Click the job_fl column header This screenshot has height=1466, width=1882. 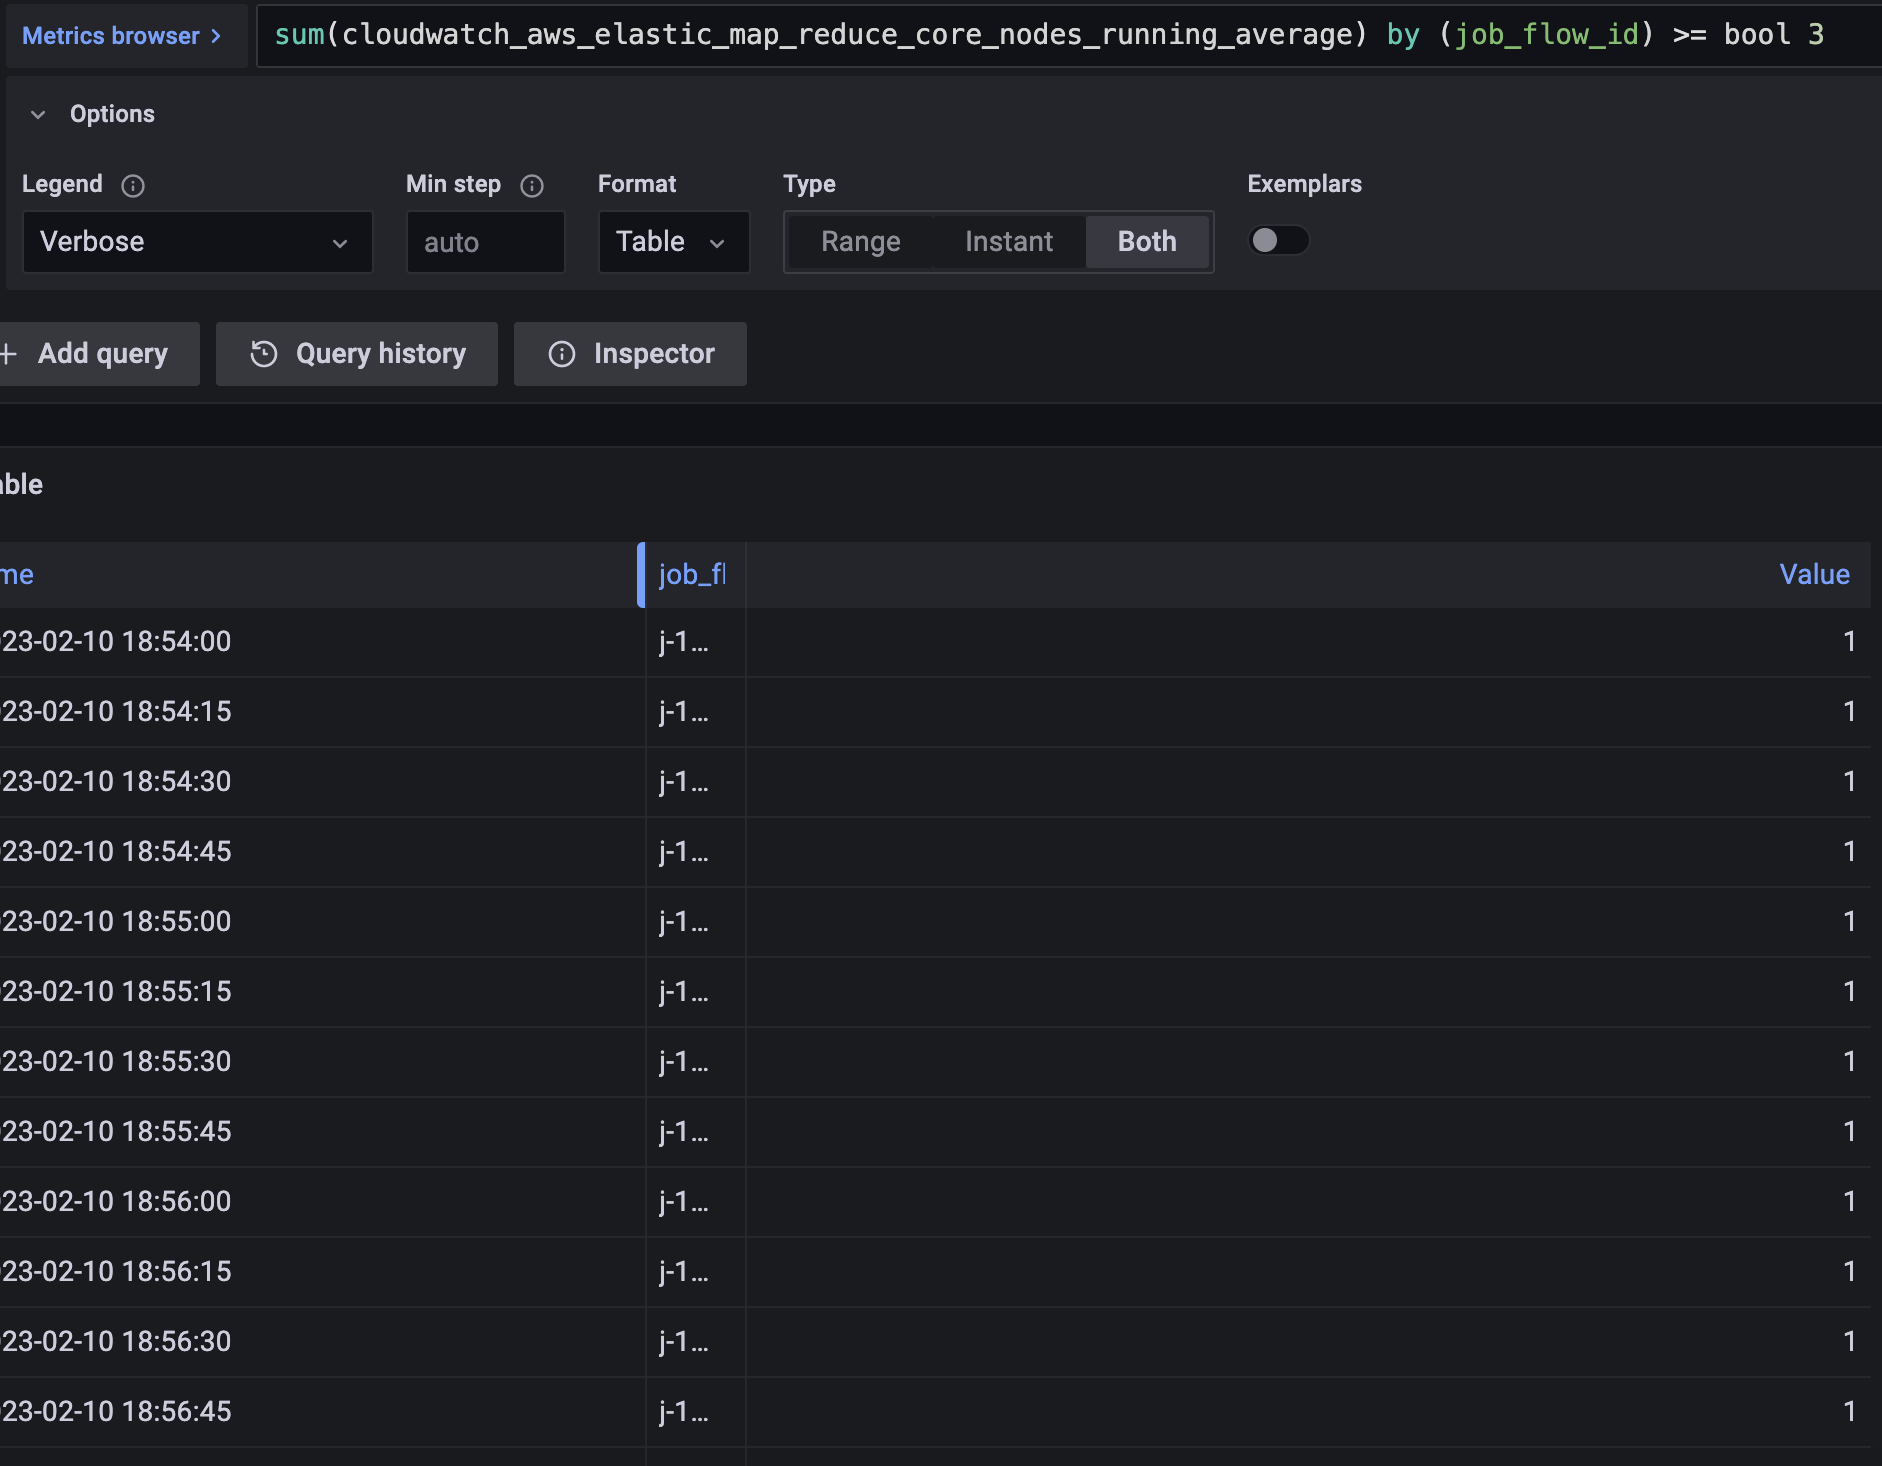(690, 574)
